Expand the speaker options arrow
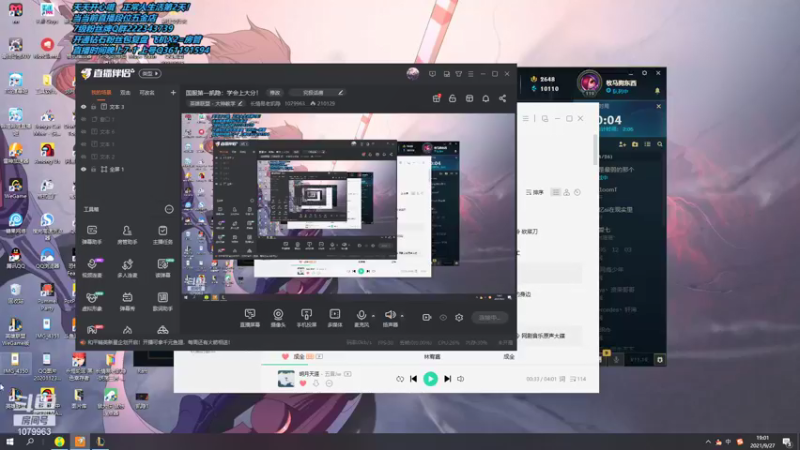This screenshot has width=800, height=450. point(402,316)
